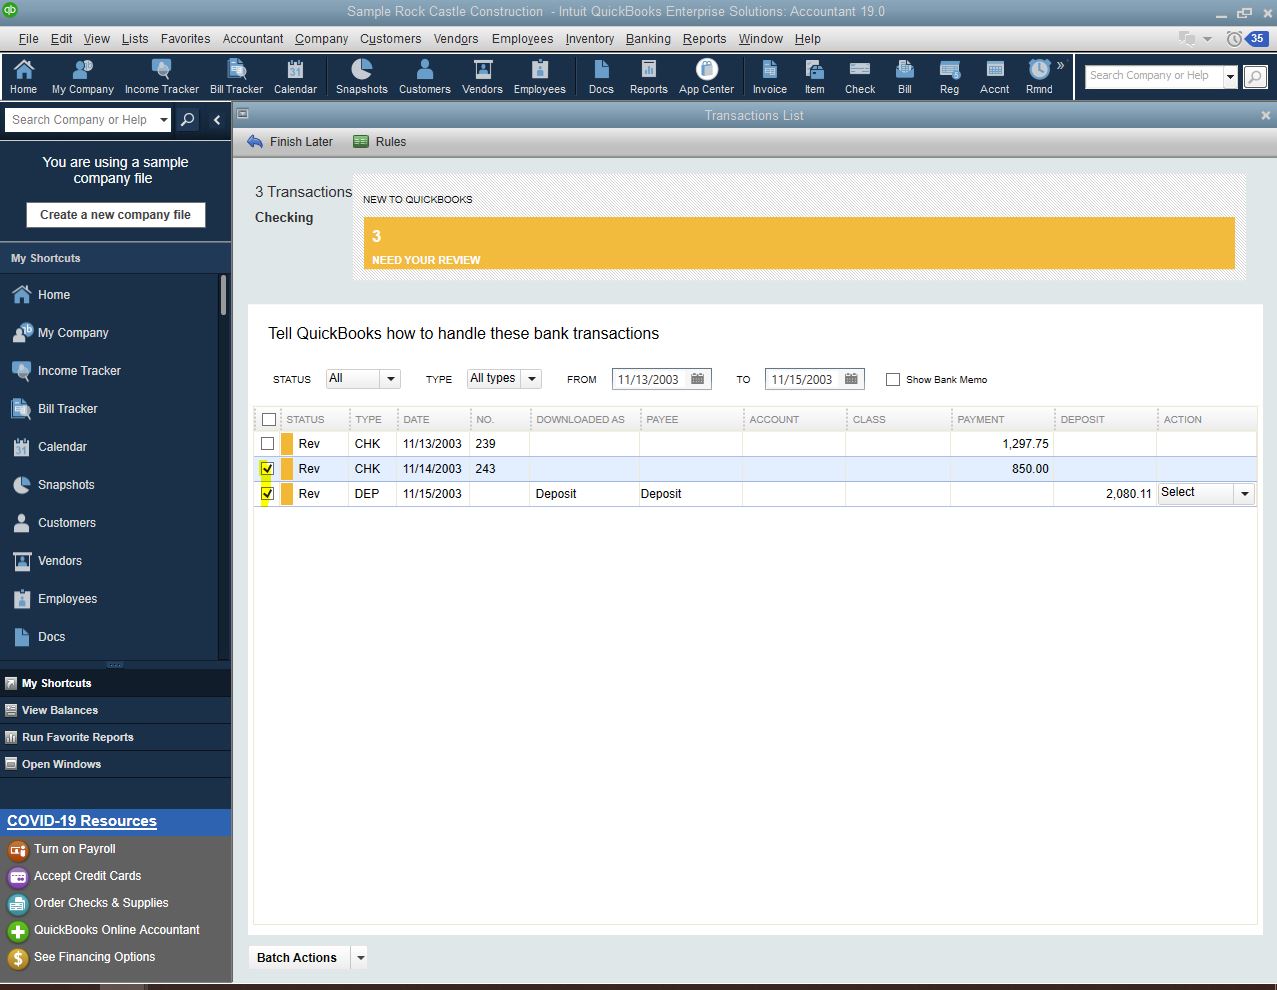The height and width of the screenshot is (990, 1277).
Task: Click Accept Credit Cards link
Action: point(87,876)
